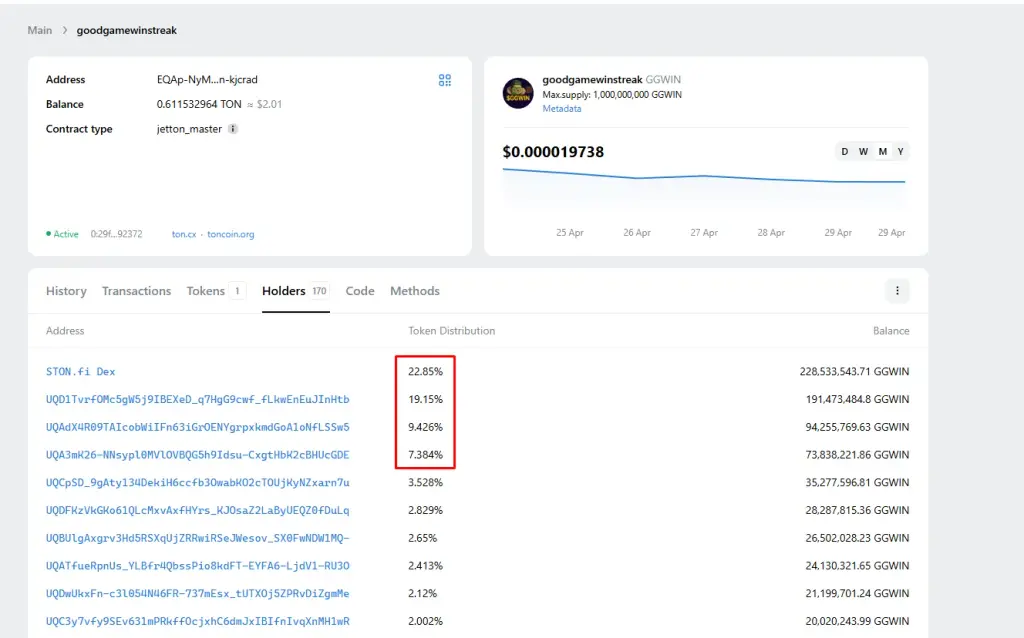This screenshot has width=1024, height=638.
Task: Open the Transactions tab
Action: pyautogui.click(x=136, y=291)
